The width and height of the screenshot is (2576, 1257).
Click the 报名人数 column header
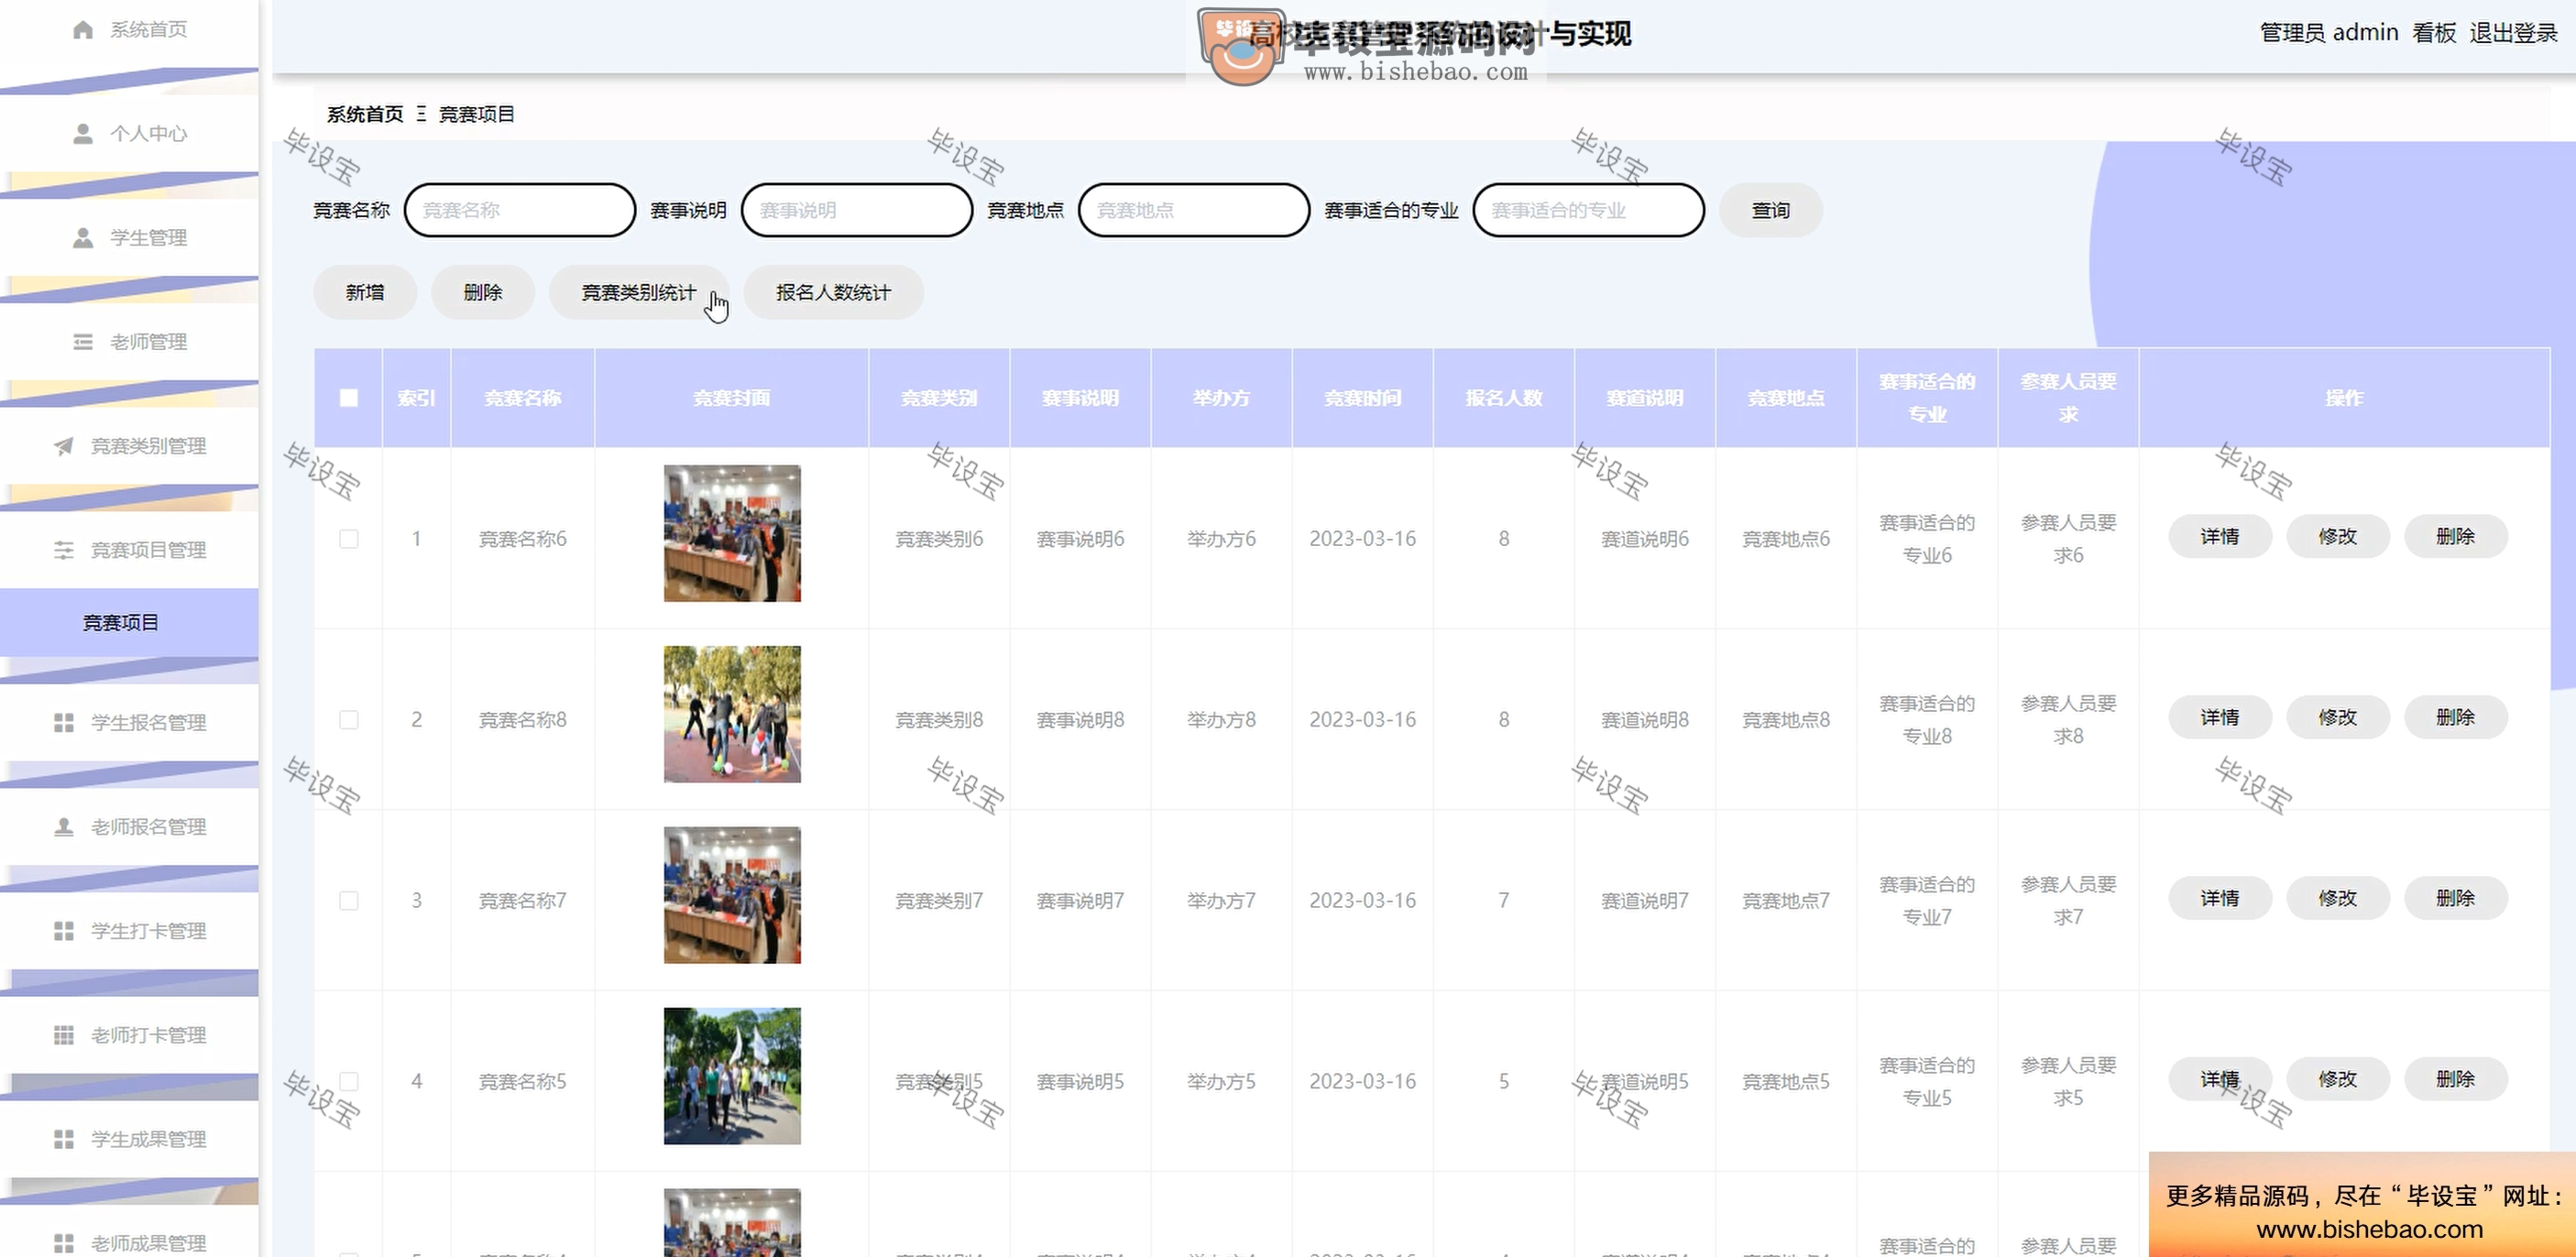coord(1504,398)
